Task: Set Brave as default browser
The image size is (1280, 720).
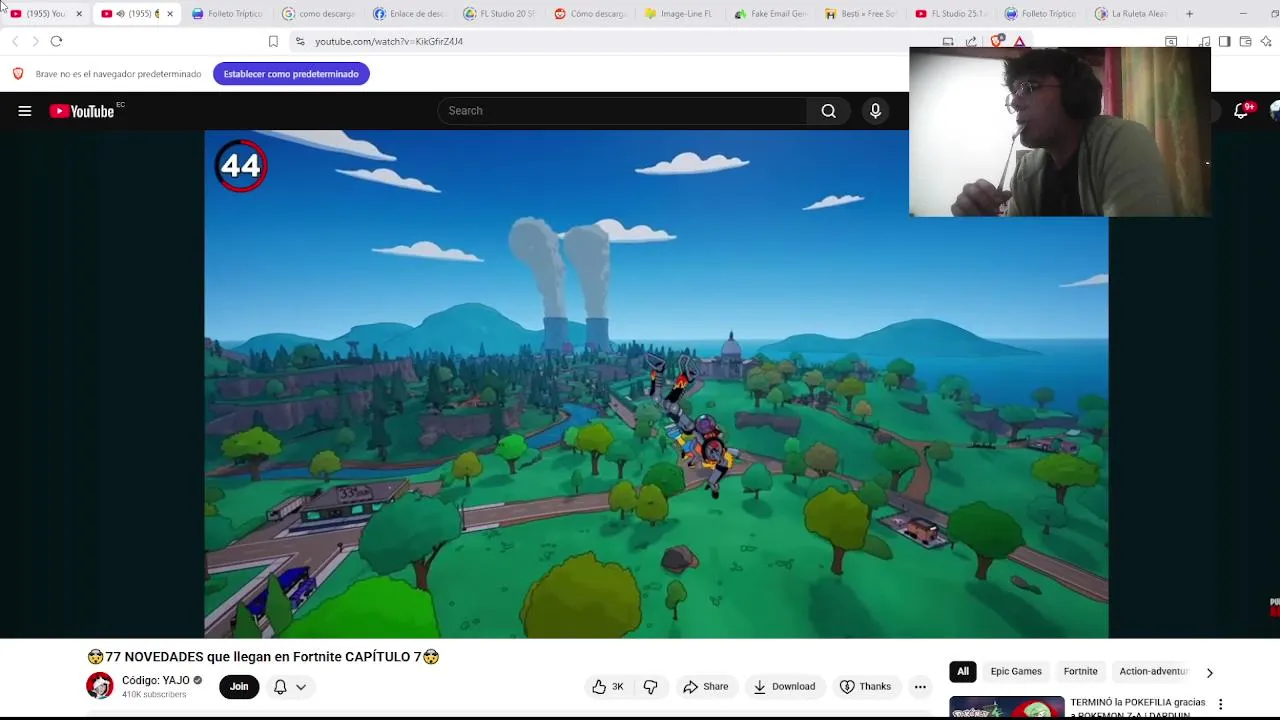Action: pos(291,74)
